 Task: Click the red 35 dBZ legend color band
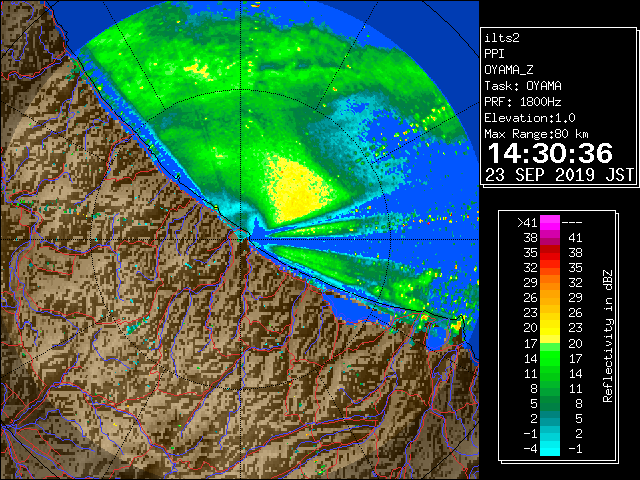click(x=550, y=253)
